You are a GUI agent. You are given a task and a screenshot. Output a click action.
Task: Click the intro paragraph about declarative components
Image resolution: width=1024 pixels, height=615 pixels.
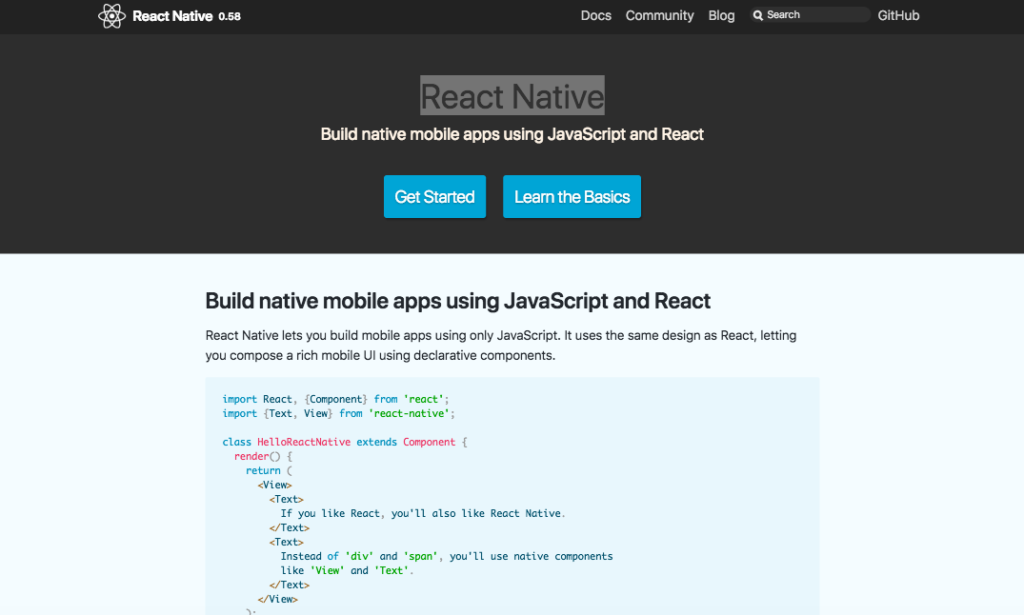(500, 344)
